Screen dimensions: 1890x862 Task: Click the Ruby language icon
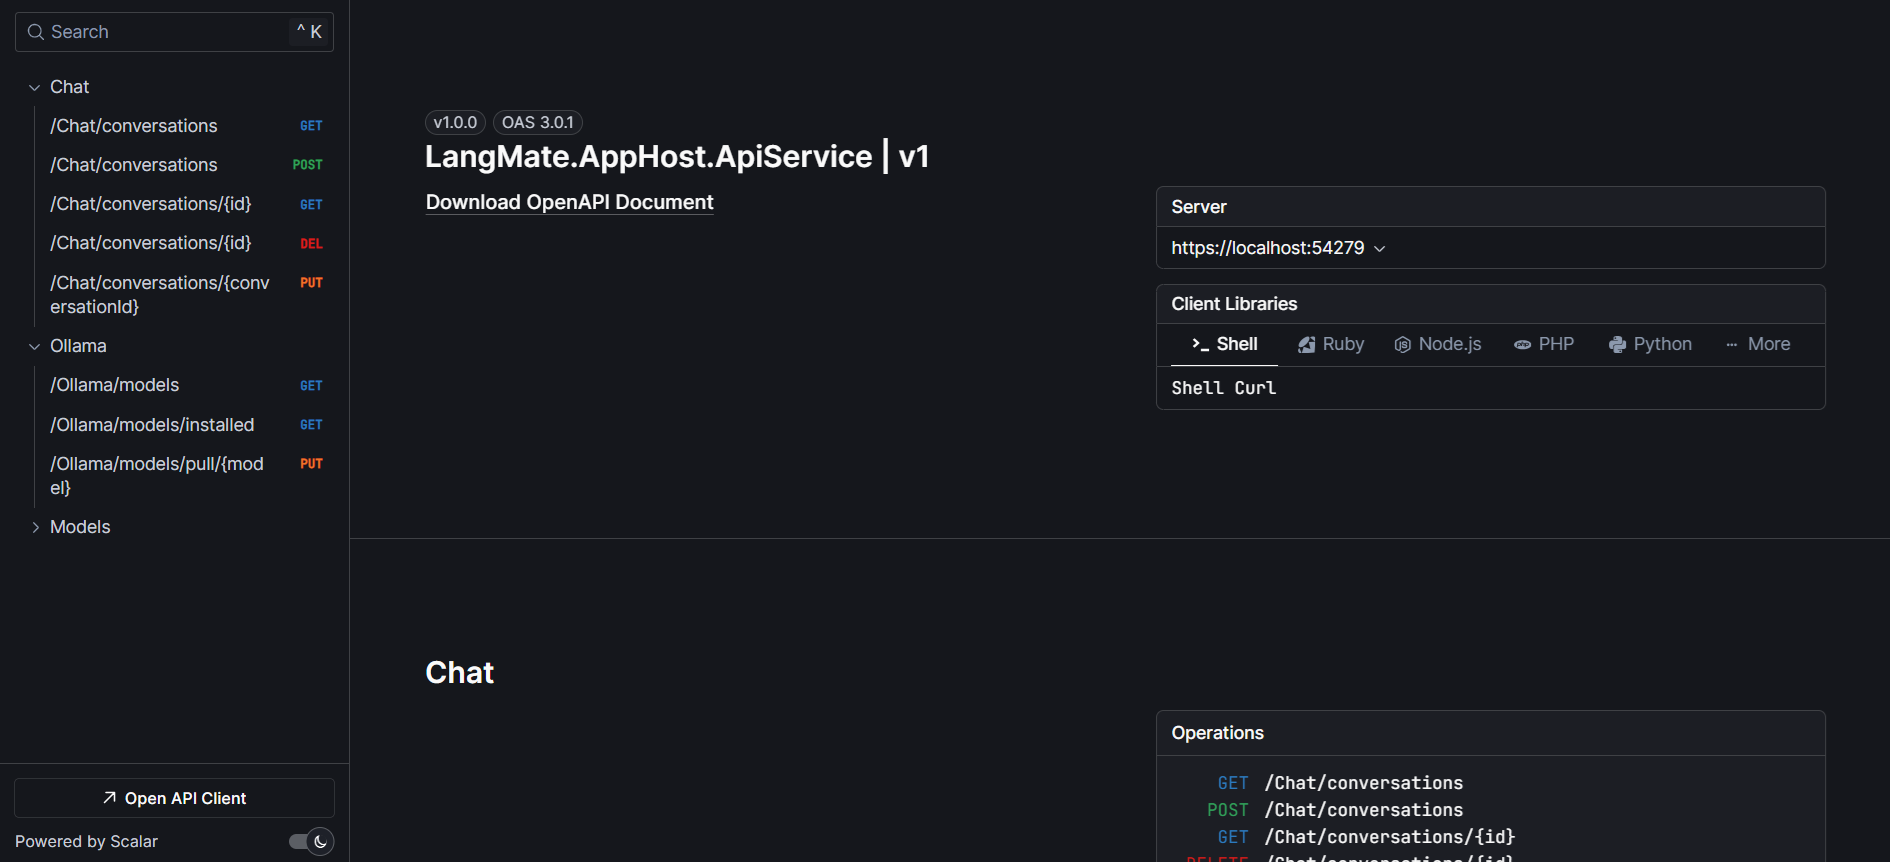point(1306,345)
